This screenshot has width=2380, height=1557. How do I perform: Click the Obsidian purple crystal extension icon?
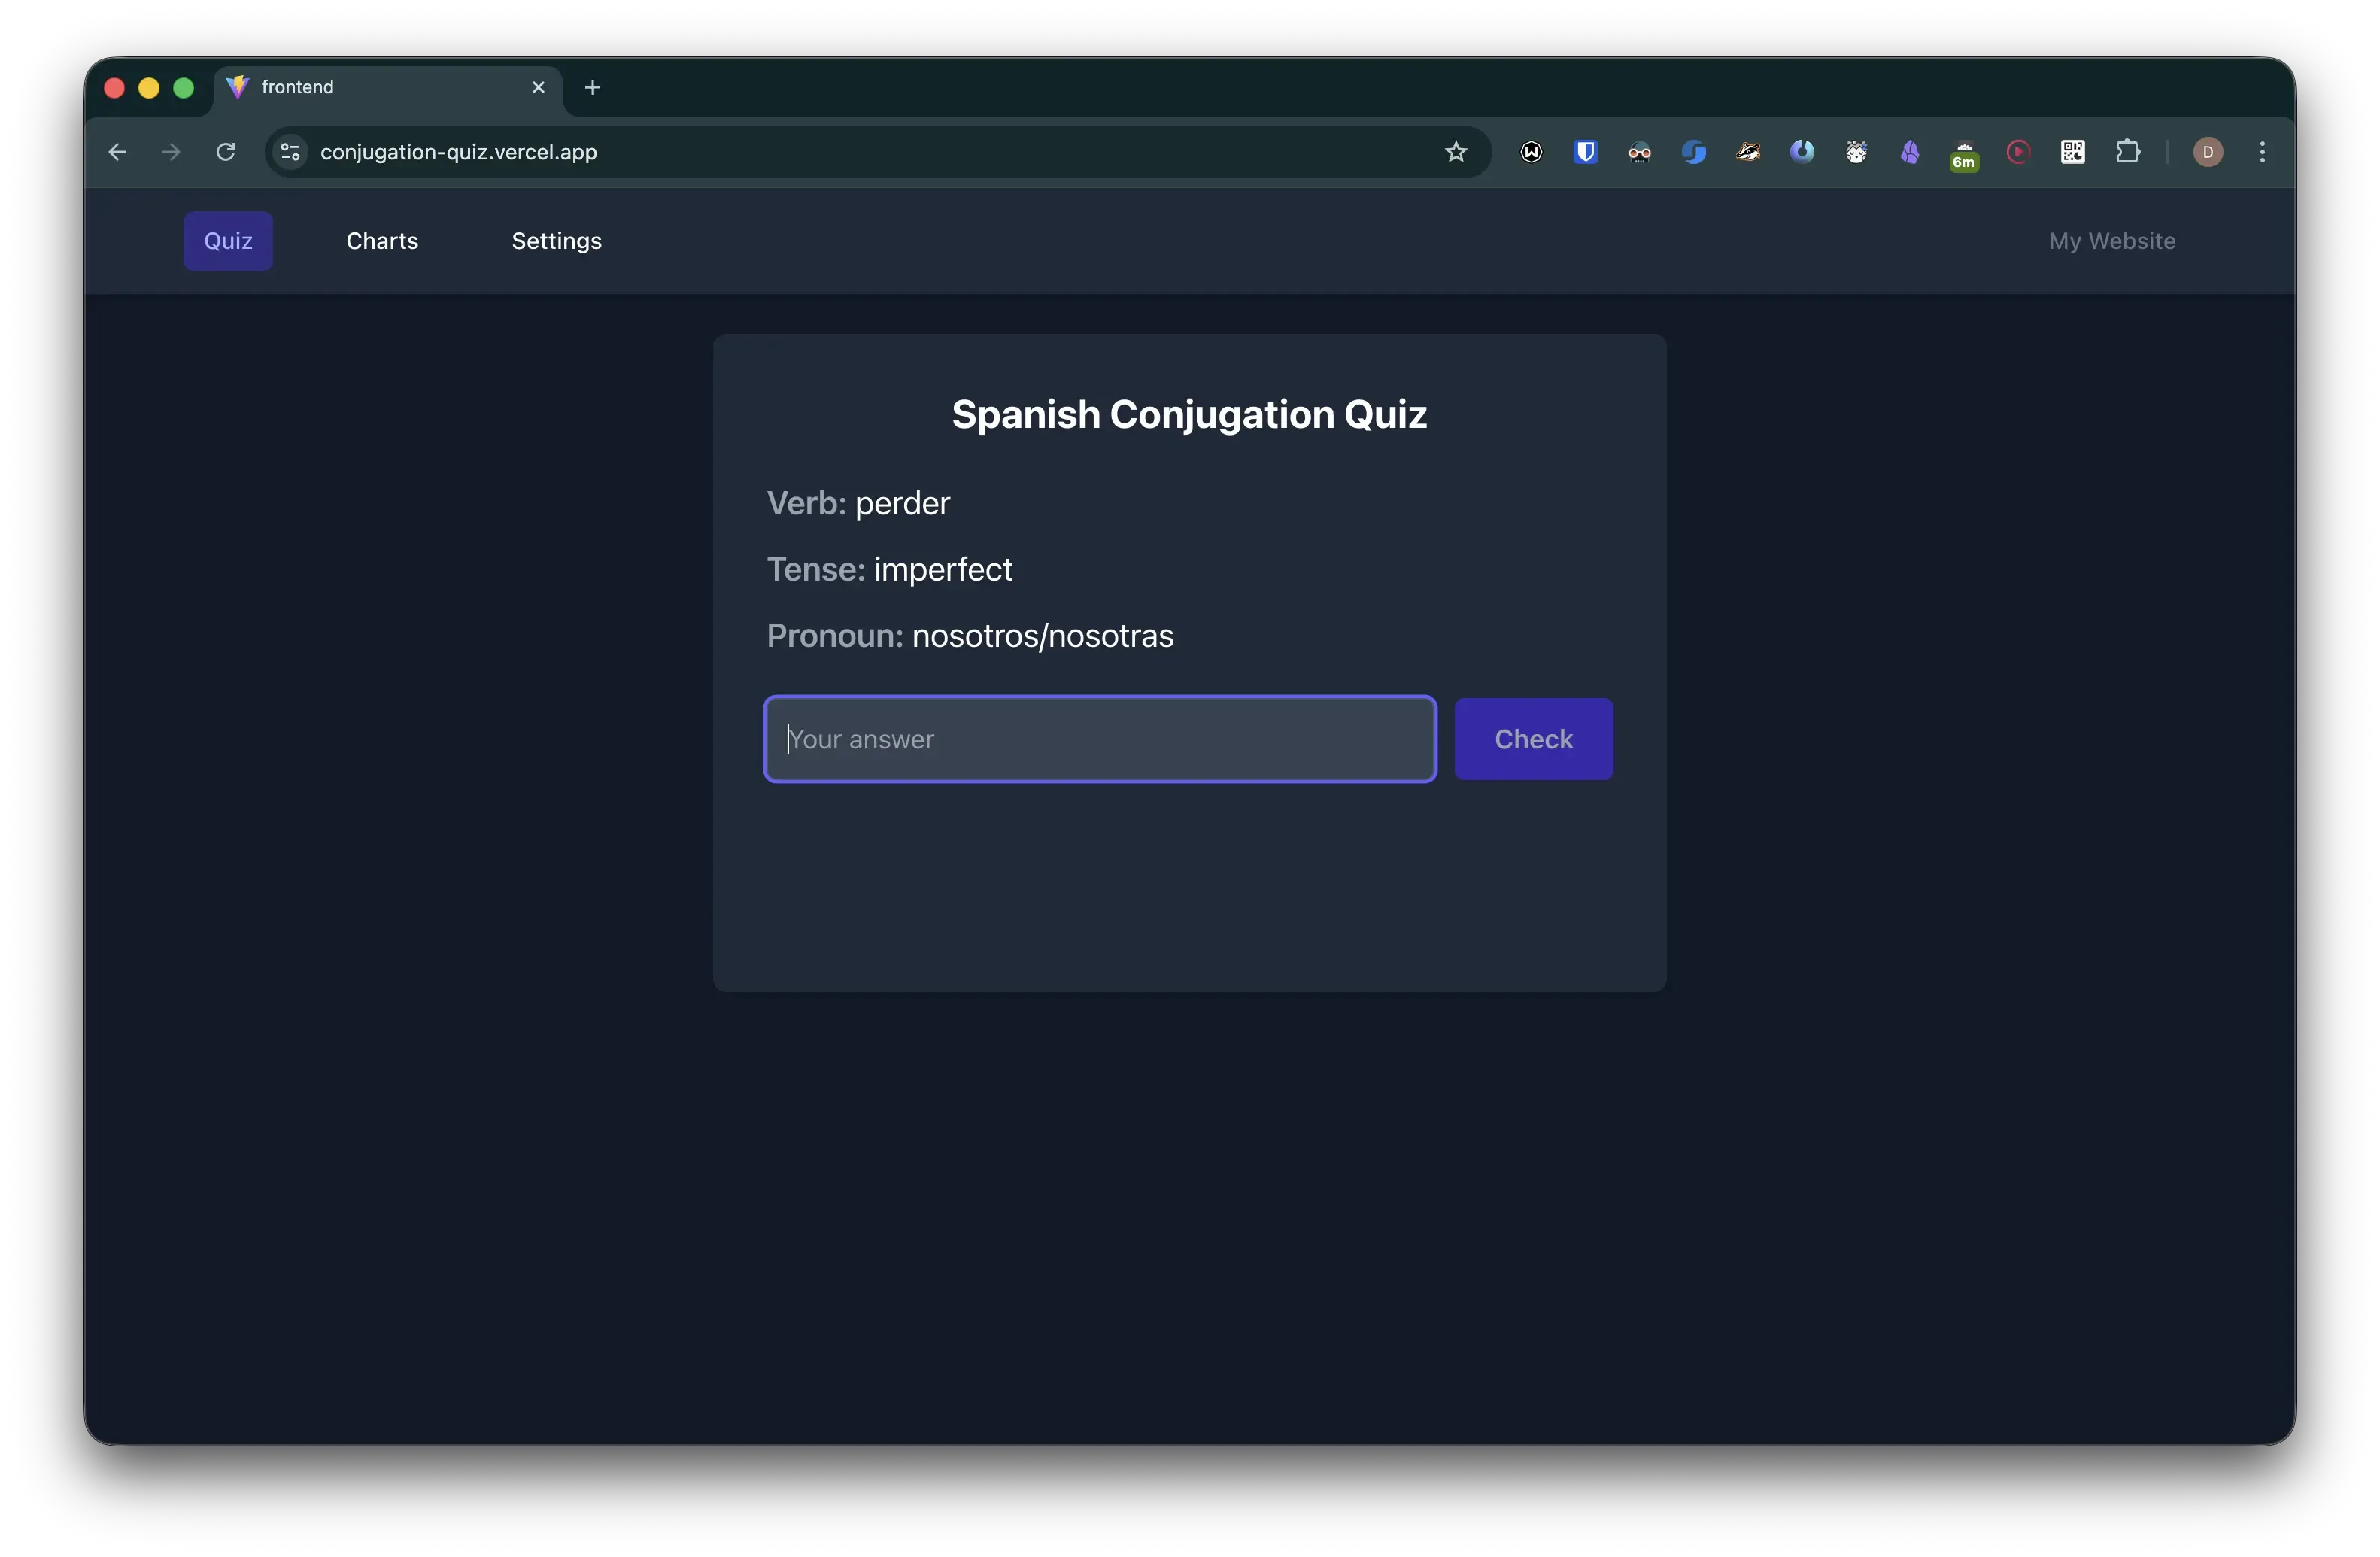(x=1910, y=152)
